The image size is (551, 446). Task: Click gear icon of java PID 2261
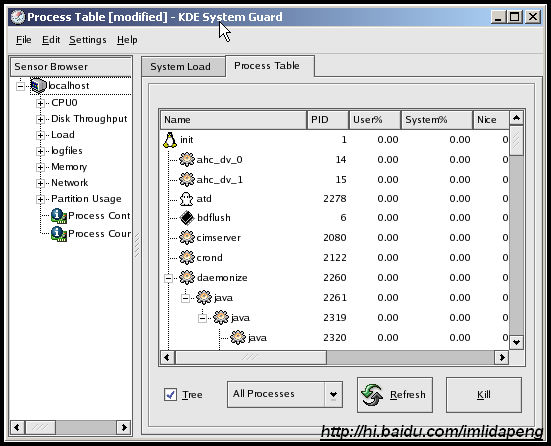(x=204, y=298)
